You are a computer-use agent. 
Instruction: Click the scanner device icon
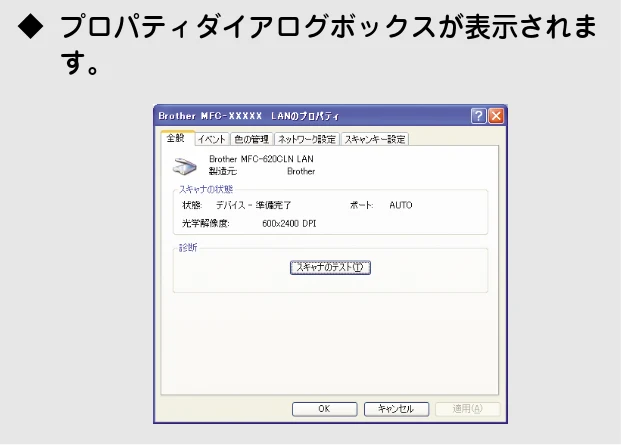[185, 166]
